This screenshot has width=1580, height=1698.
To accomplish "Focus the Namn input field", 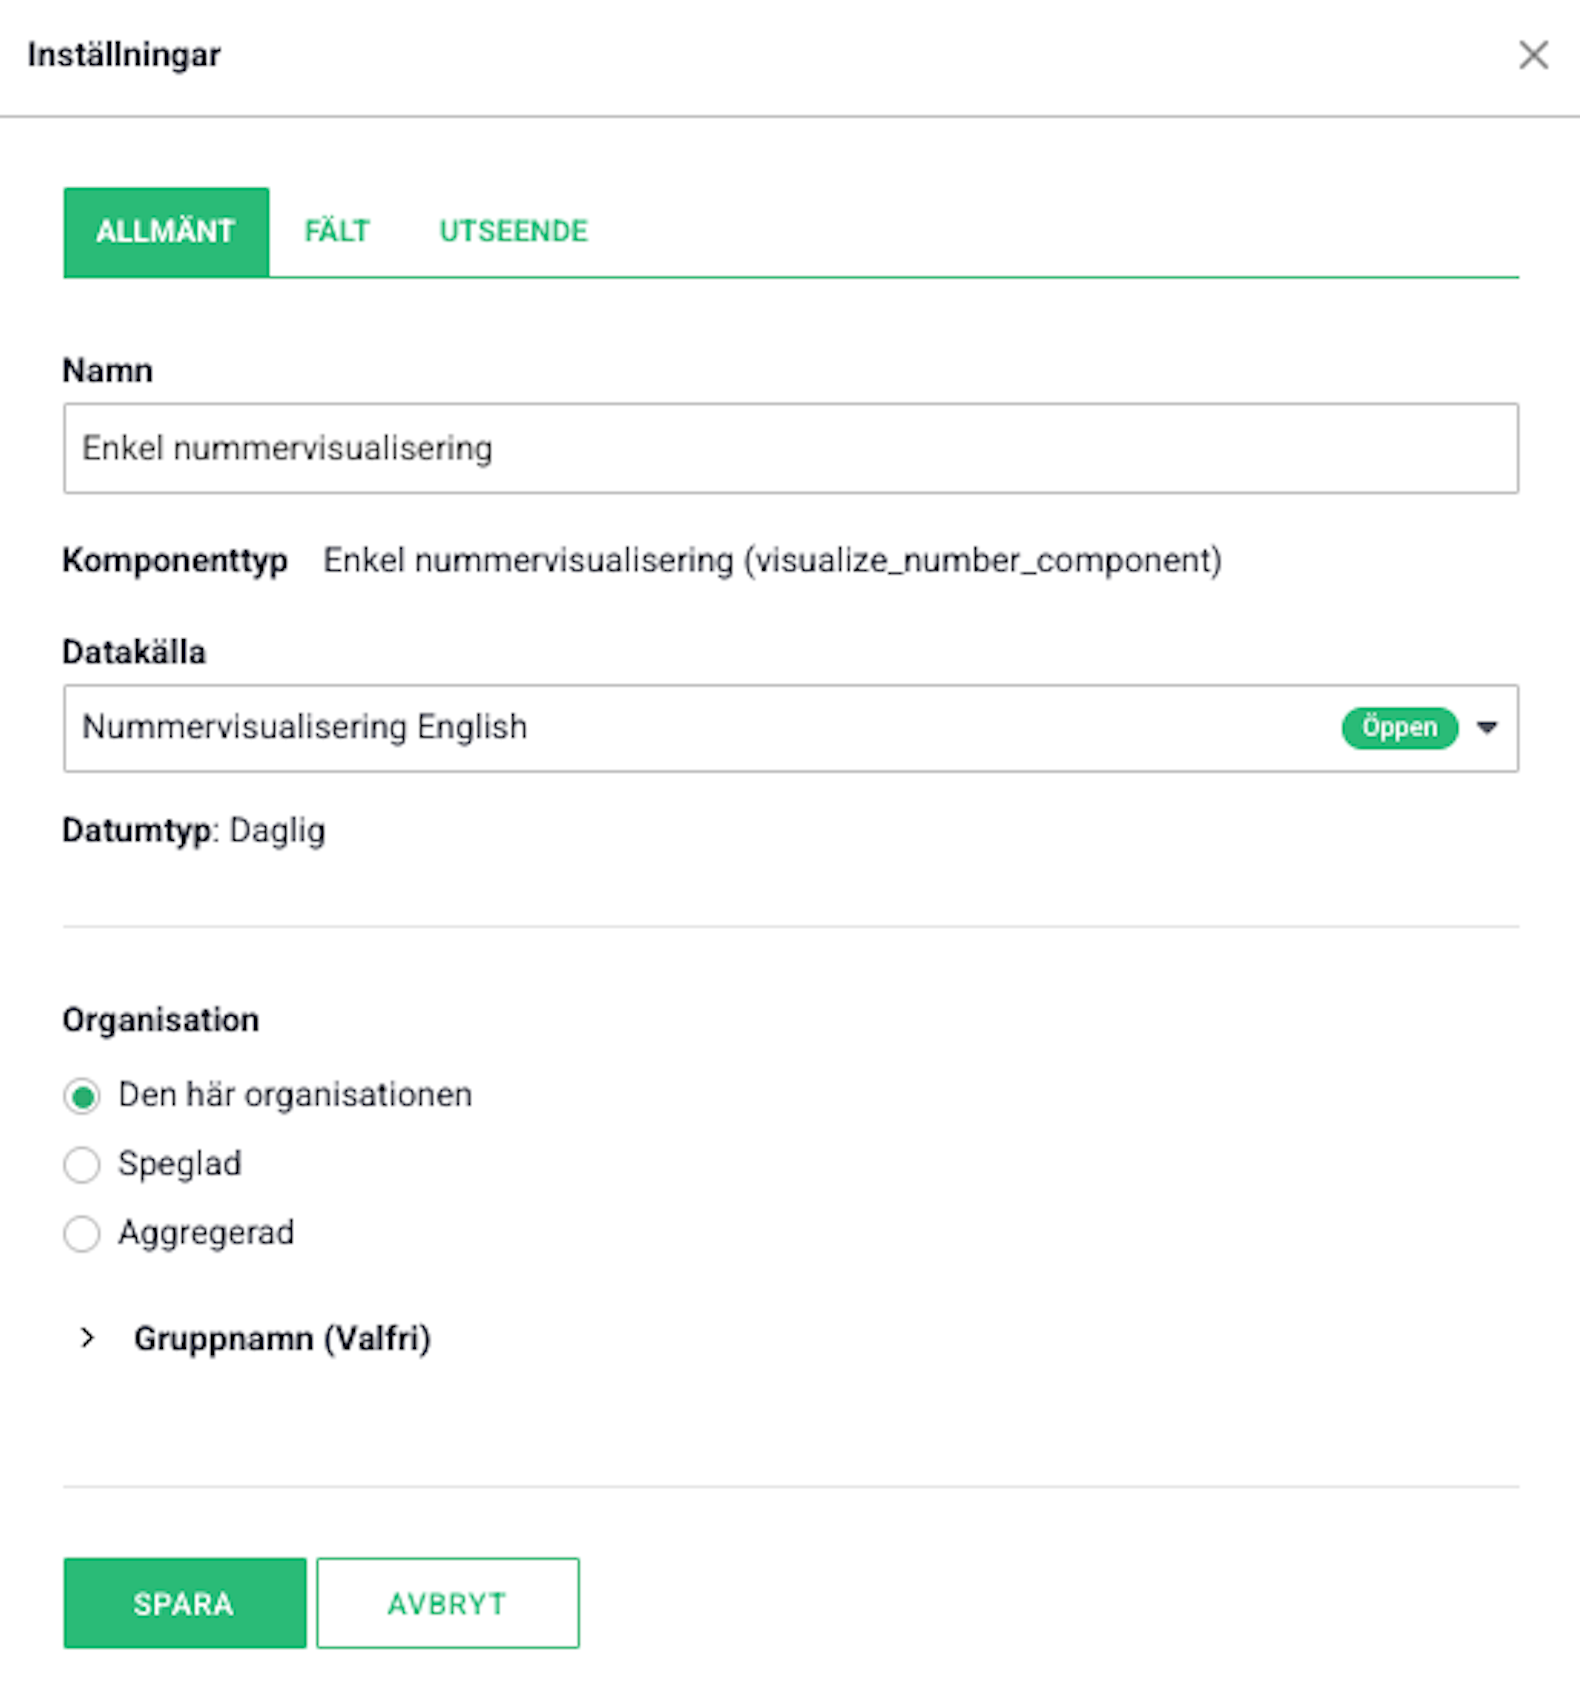I will coord(791,448).
